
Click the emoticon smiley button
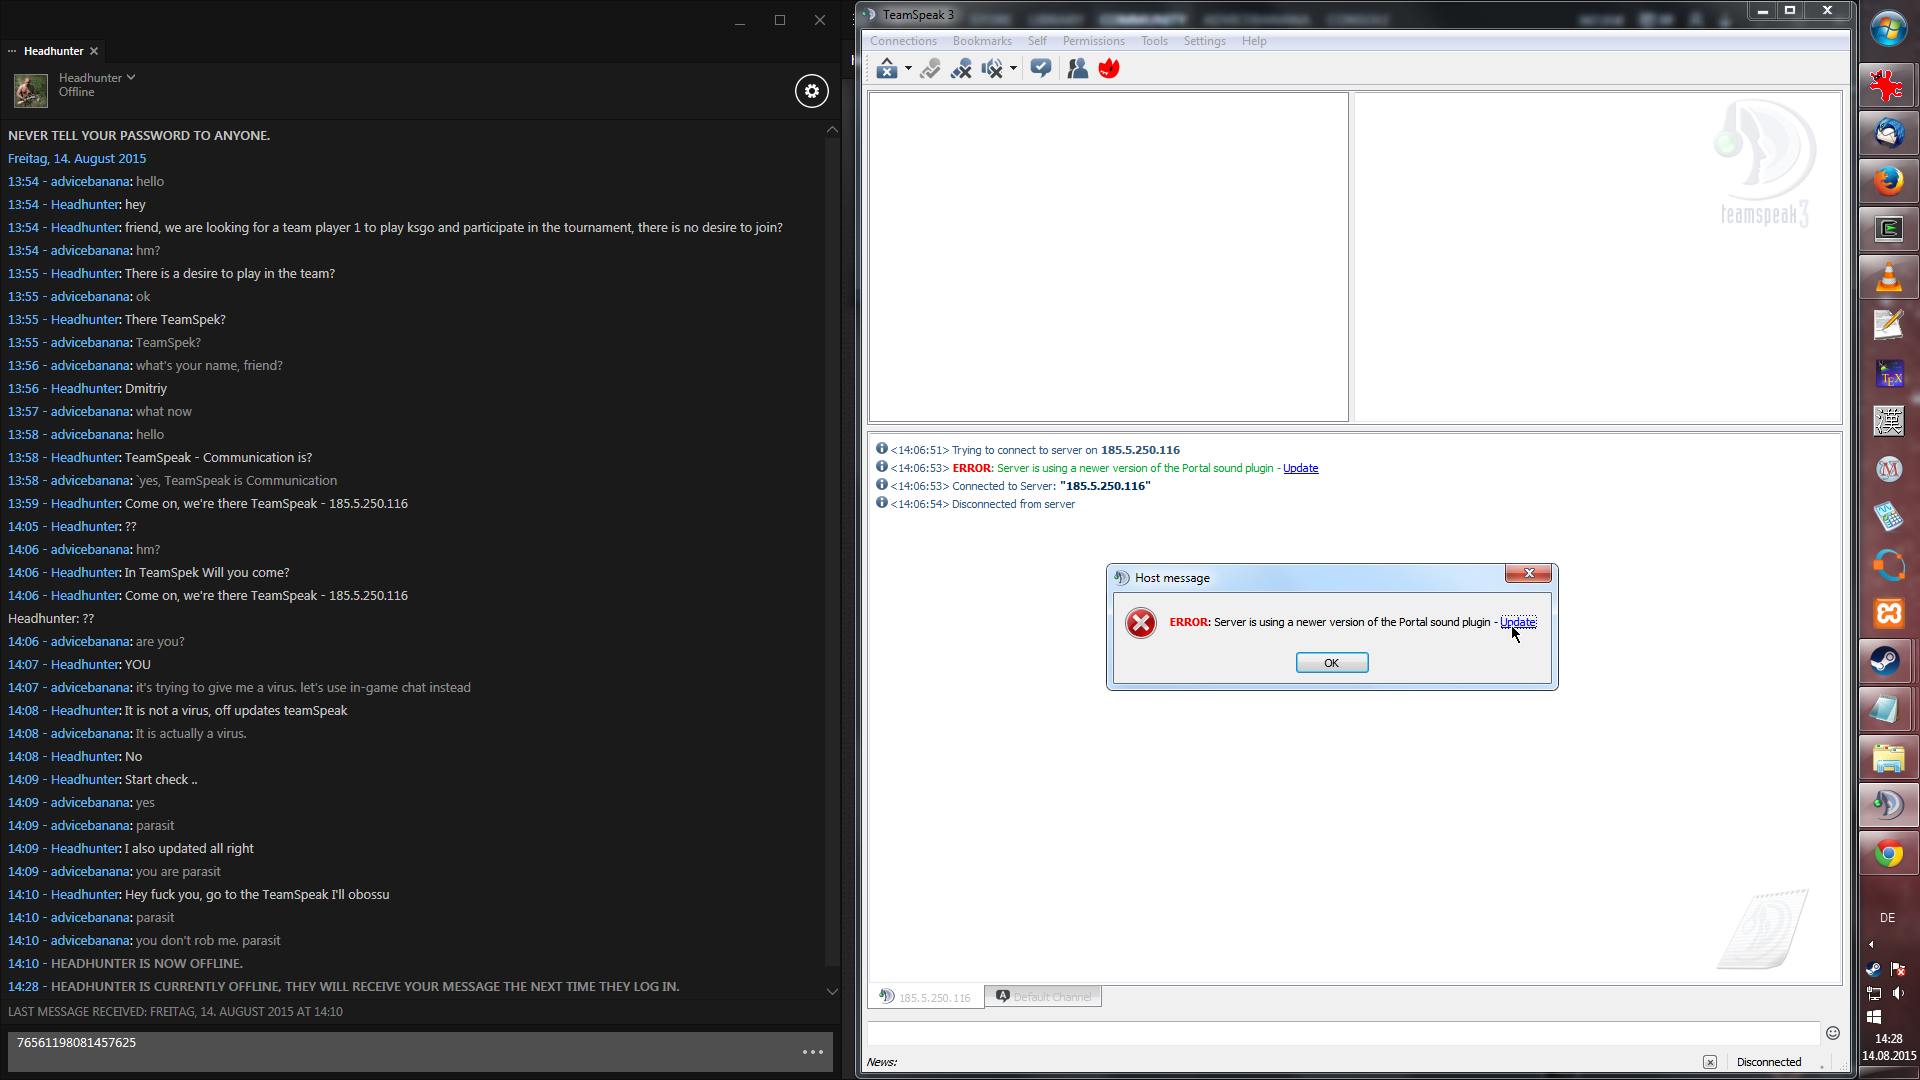click(x=1833, y=1033)
